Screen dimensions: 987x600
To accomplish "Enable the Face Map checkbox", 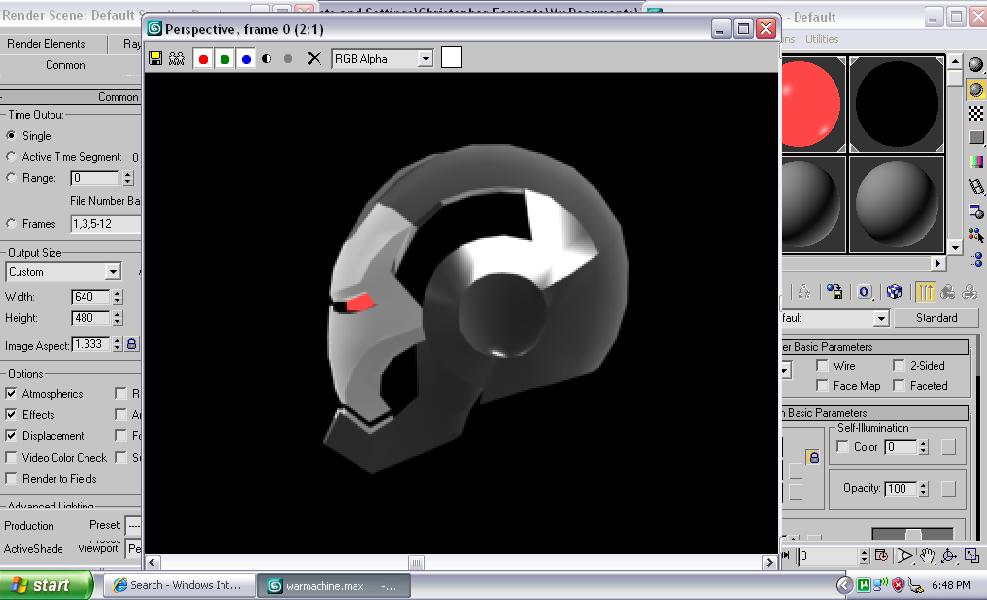I will tap(822, 385).
